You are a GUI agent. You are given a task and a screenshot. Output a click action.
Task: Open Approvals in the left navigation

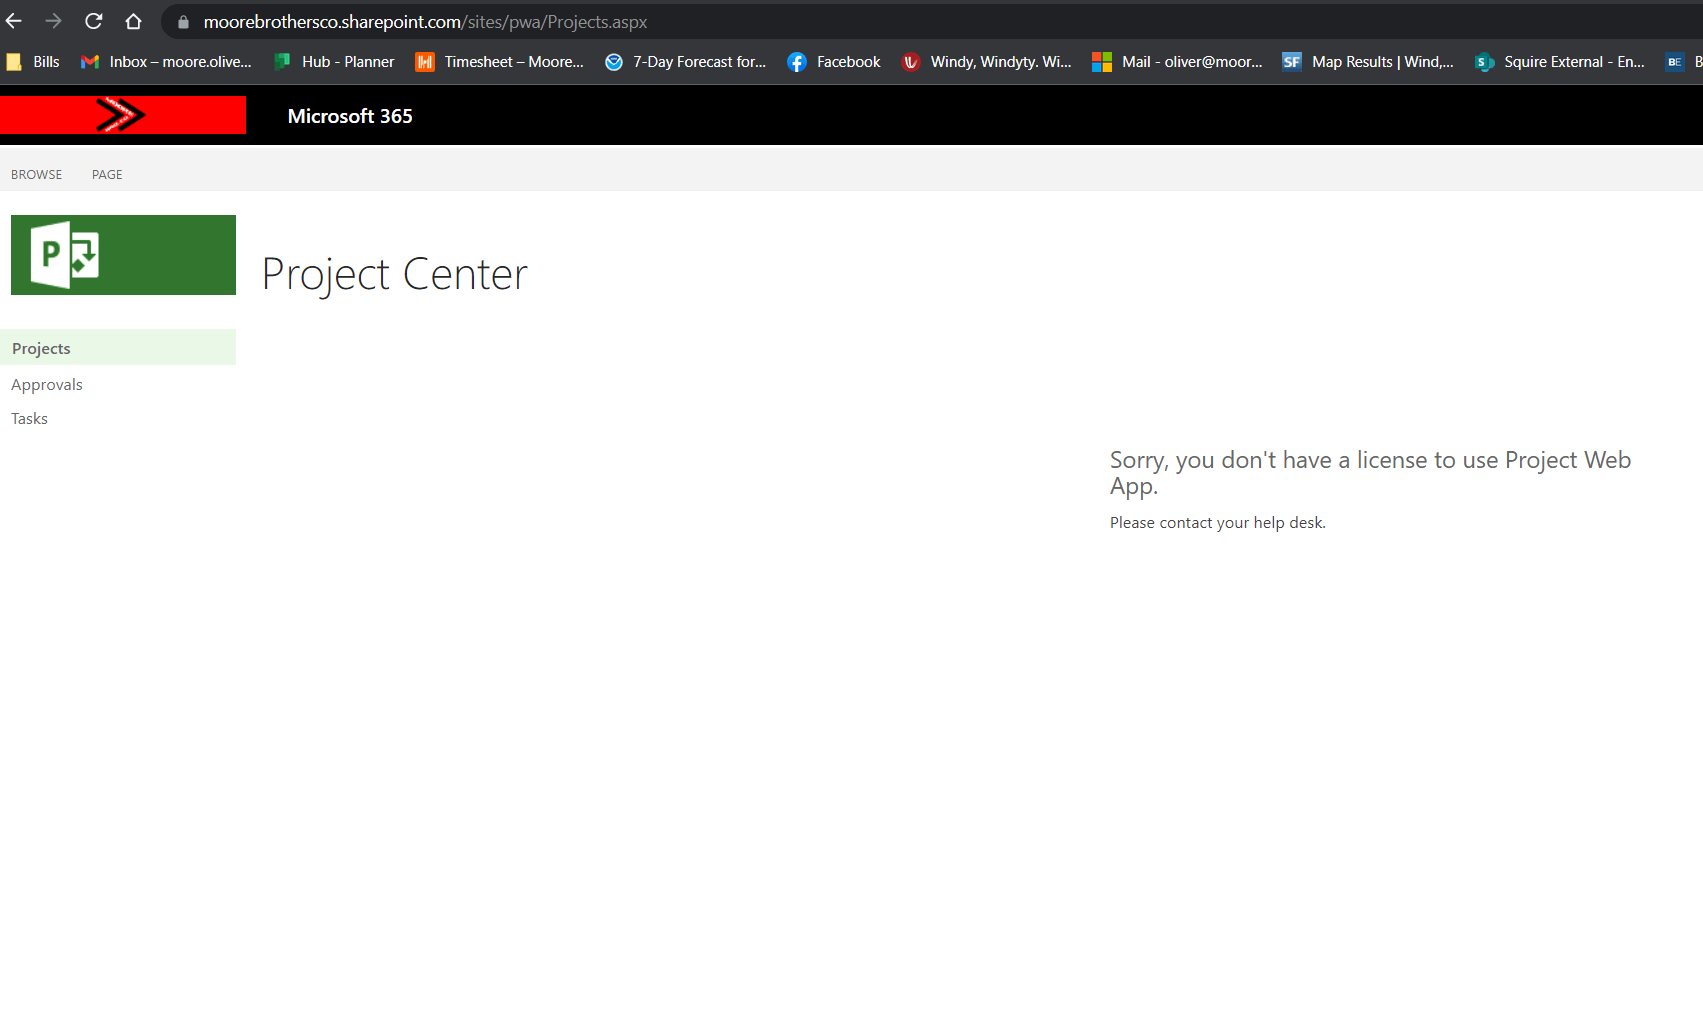[47, 385]
